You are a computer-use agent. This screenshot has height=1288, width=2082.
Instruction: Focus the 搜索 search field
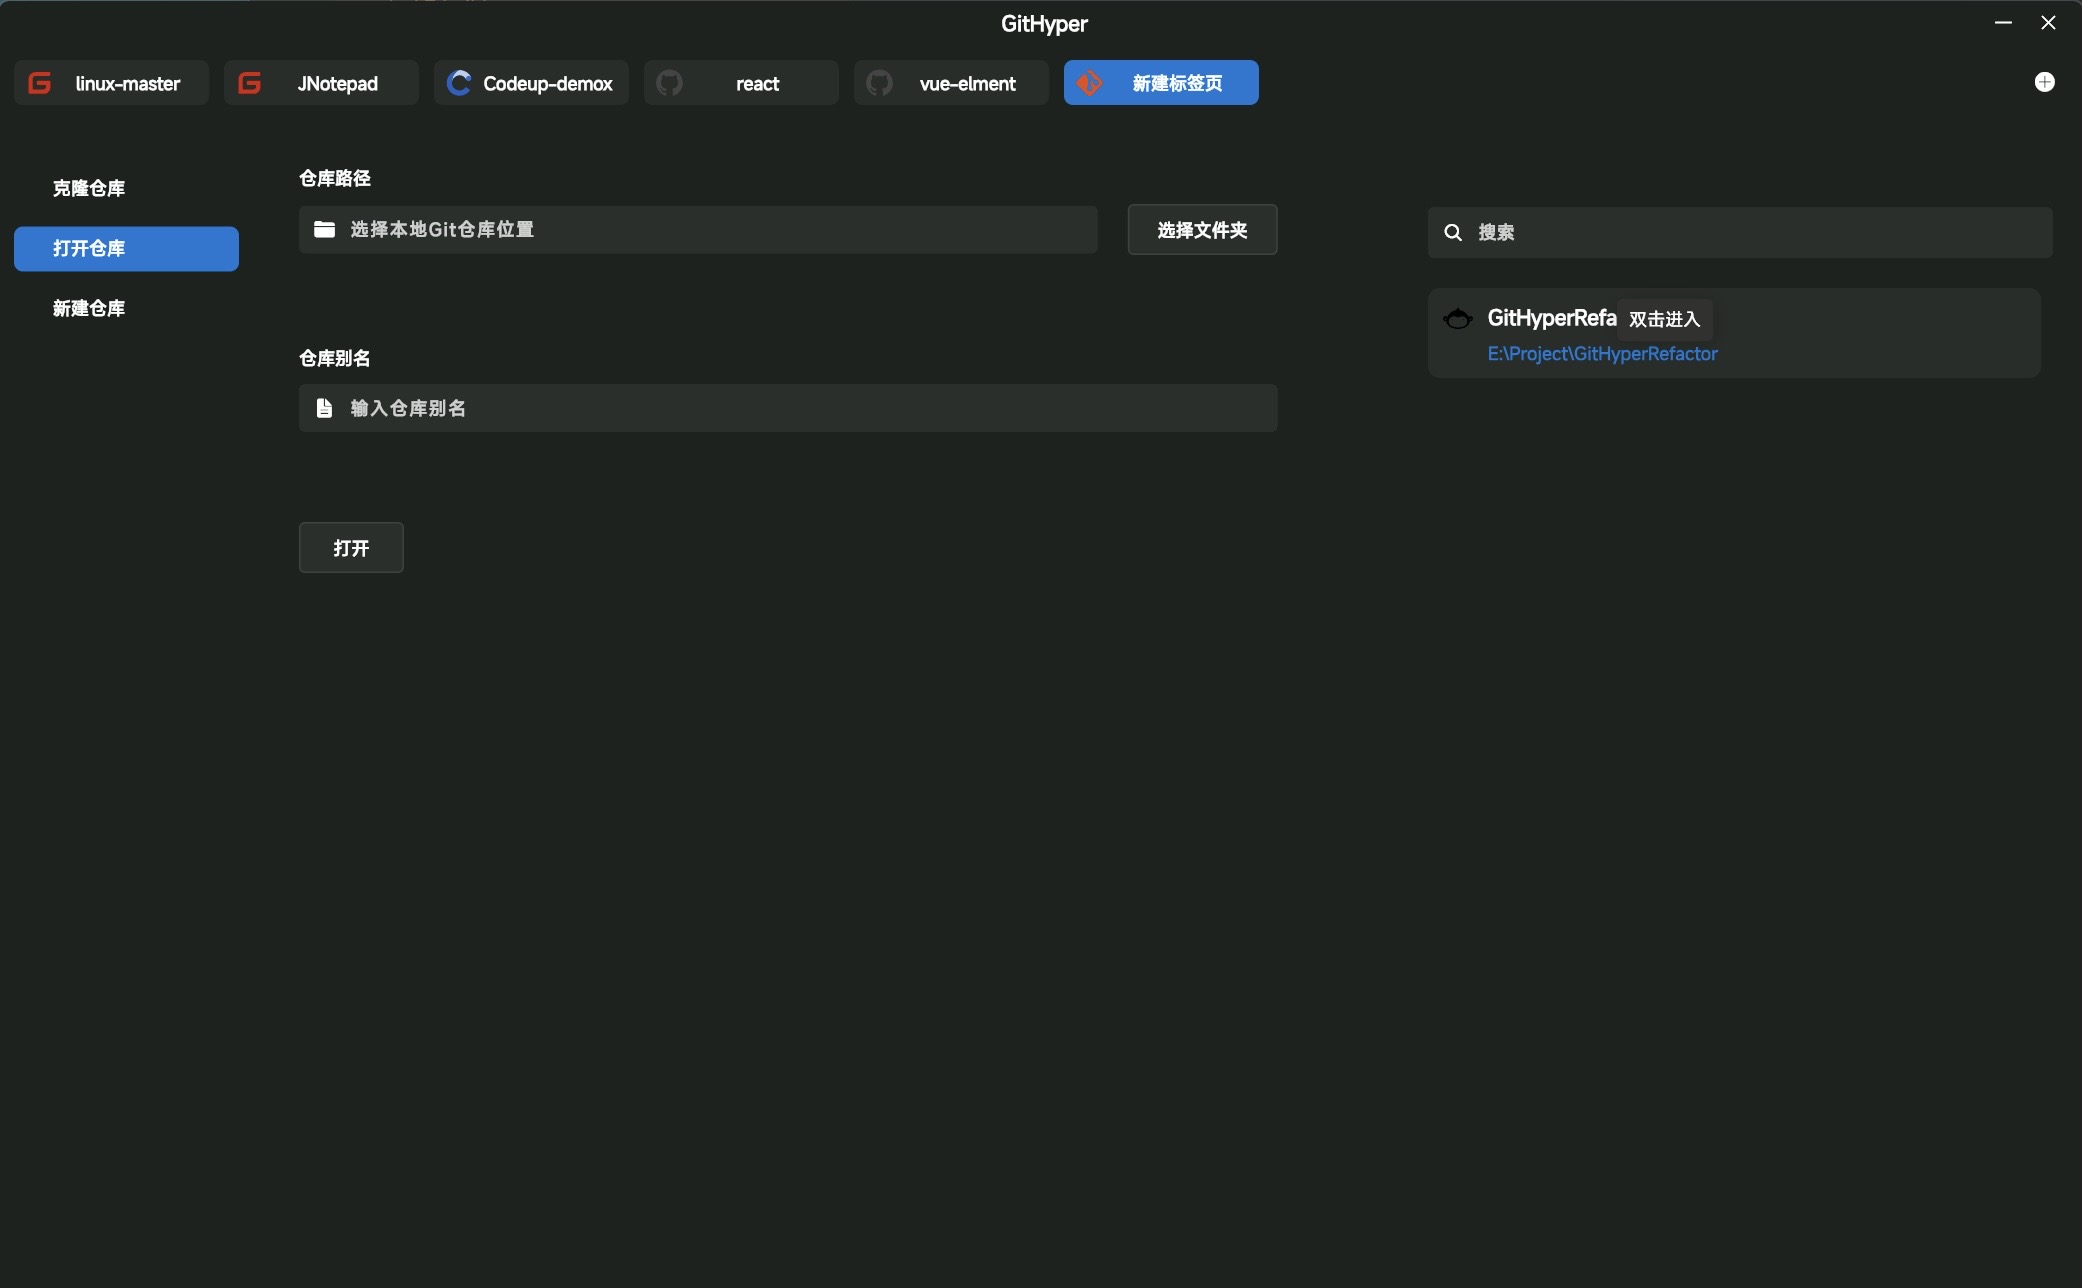click(1740, 233)
